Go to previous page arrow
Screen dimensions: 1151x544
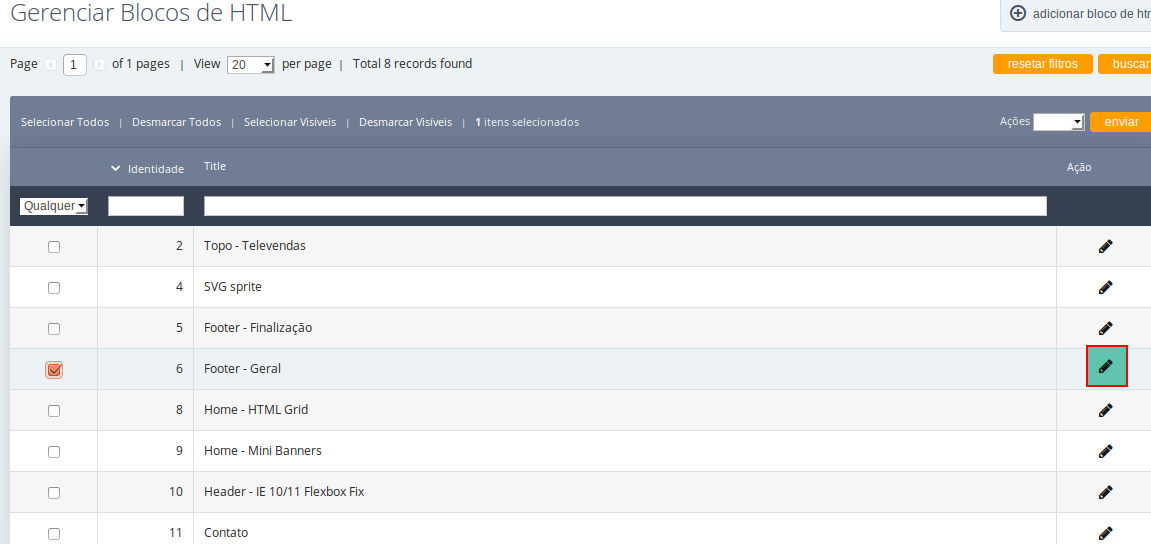tap(50, 65)
